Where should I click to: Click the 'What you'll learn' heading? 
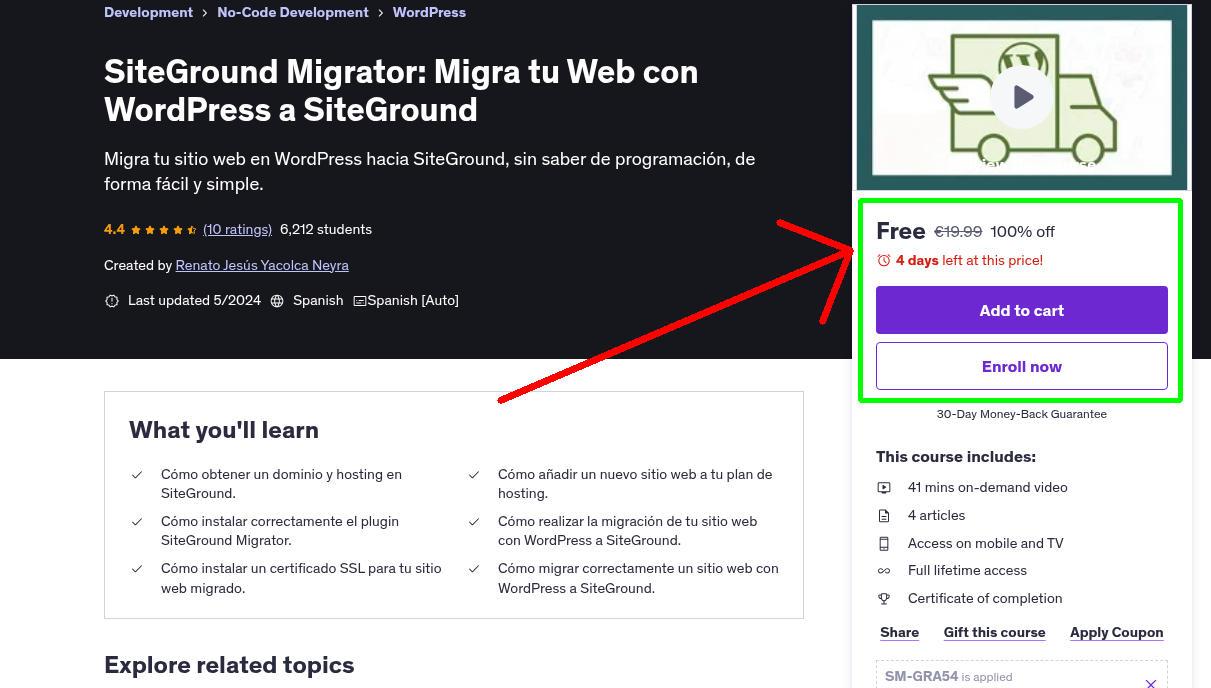[224, 430]
